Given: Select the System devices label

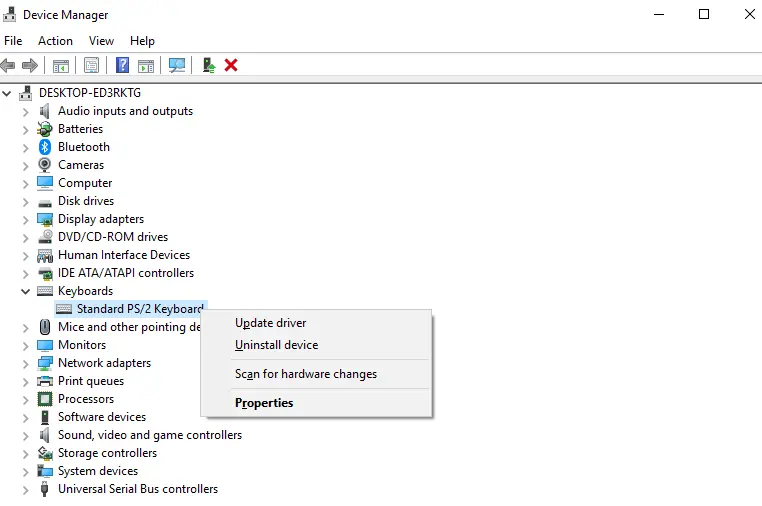Looking at the screenshot, I should tap(98, 471).
